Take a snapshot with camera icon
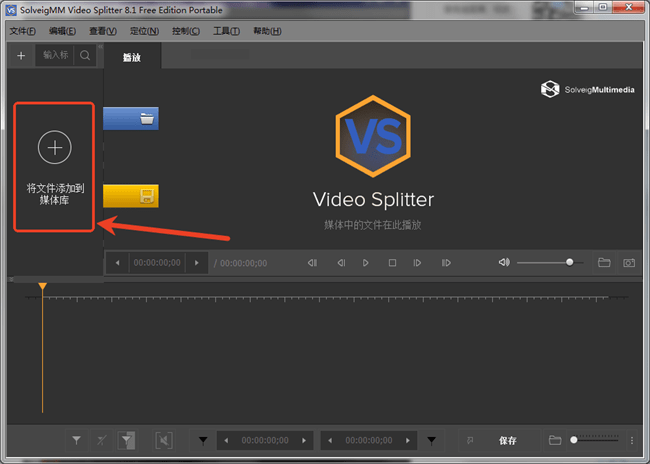 tap(629, 262)
